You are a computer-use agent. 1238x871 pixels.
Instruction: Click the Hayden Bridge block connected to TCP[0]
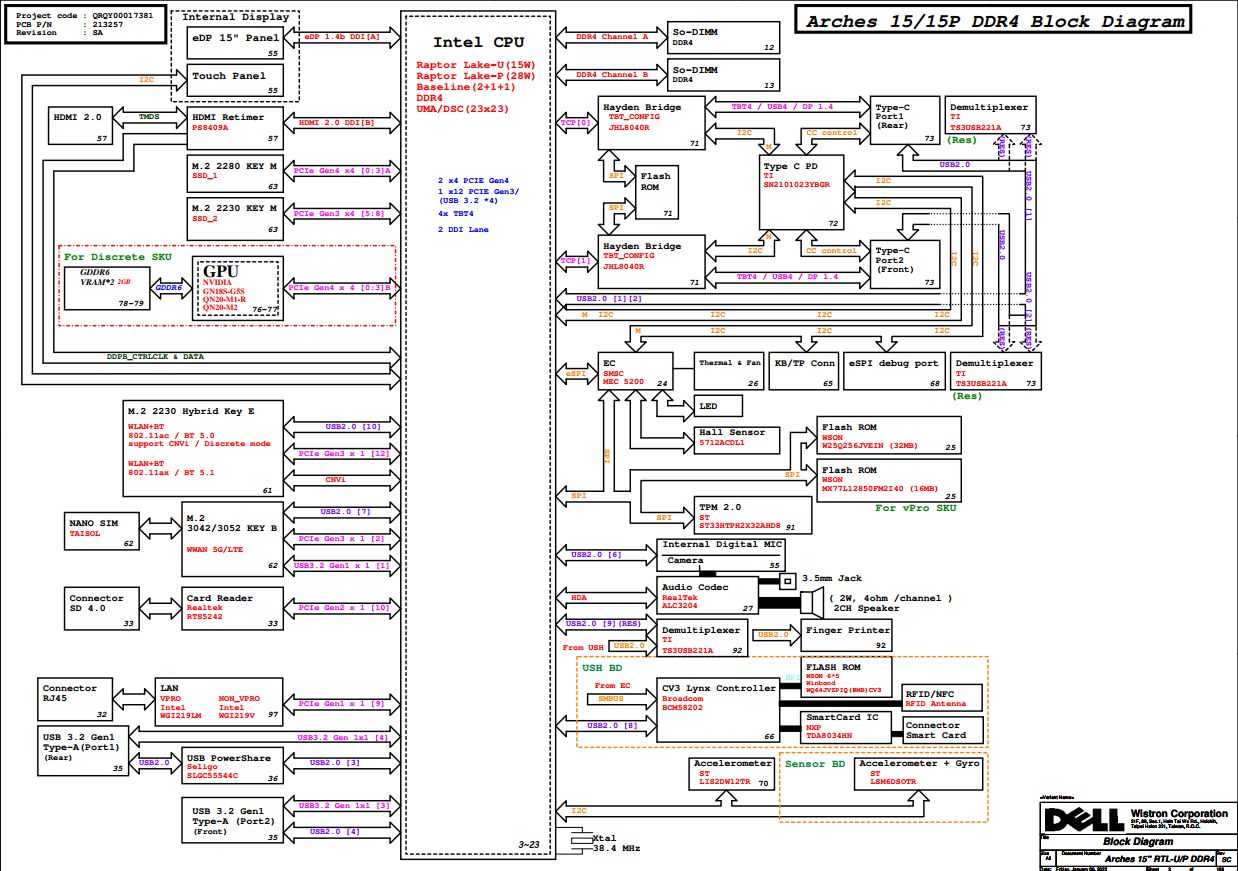click(651, 123)
